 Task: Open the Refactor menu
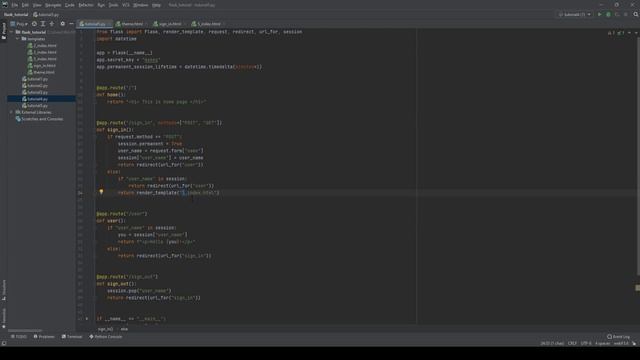[x=86, y=5]
